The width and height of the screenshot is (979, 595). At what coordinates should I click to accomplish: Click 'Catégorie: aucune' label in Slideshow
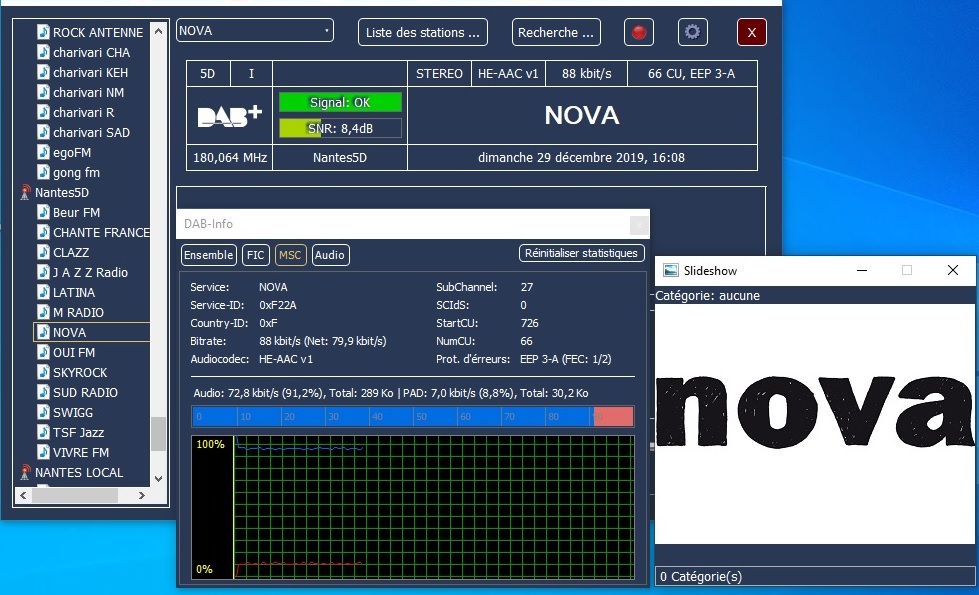(x=707, y=296)
